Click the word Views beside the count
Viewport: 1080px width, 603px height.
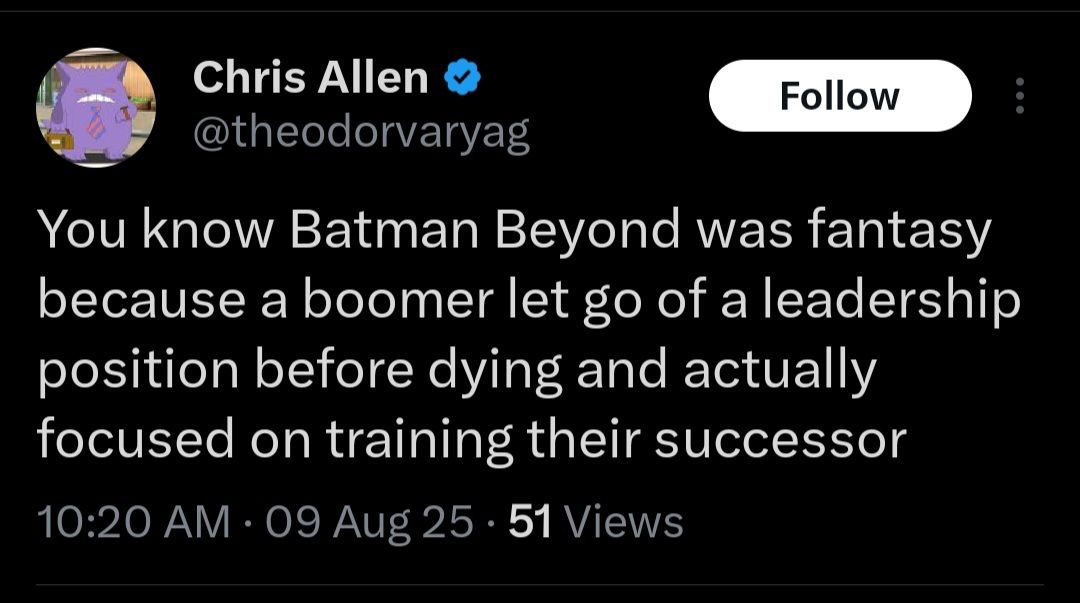[624, 522]
